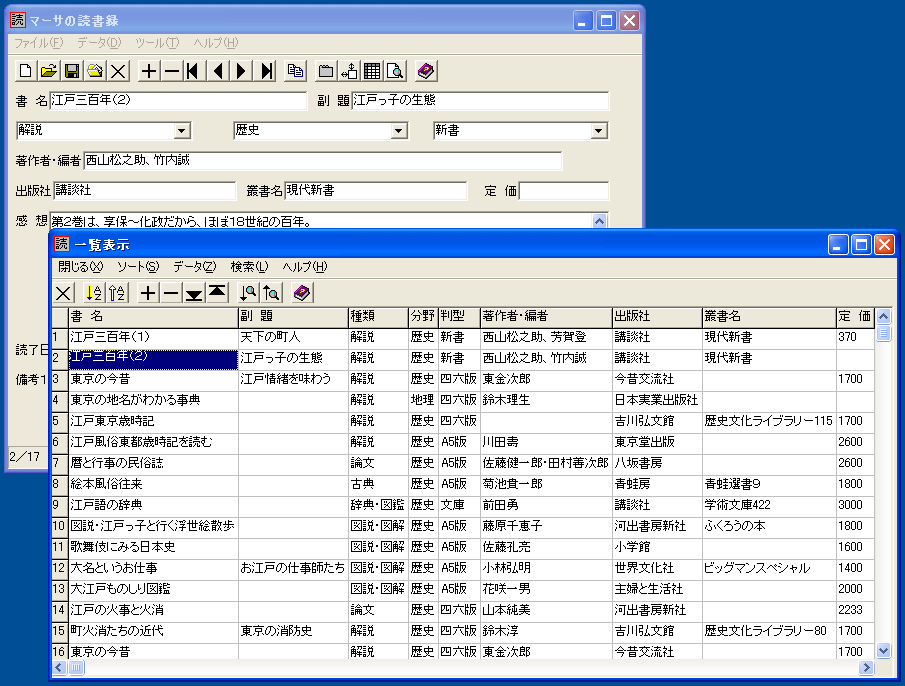Go to the previous record
The width and height of the screenshot is (905, 686).
pos(218,71)
